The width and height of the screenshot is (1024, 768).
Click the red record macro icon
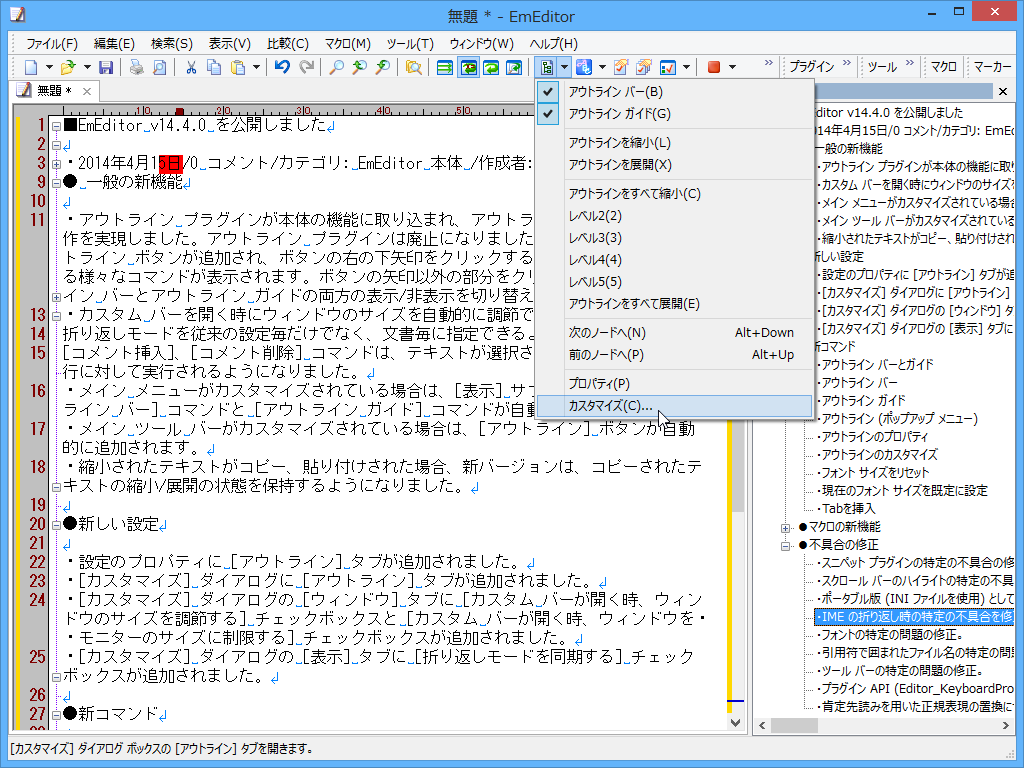[714, 67]
